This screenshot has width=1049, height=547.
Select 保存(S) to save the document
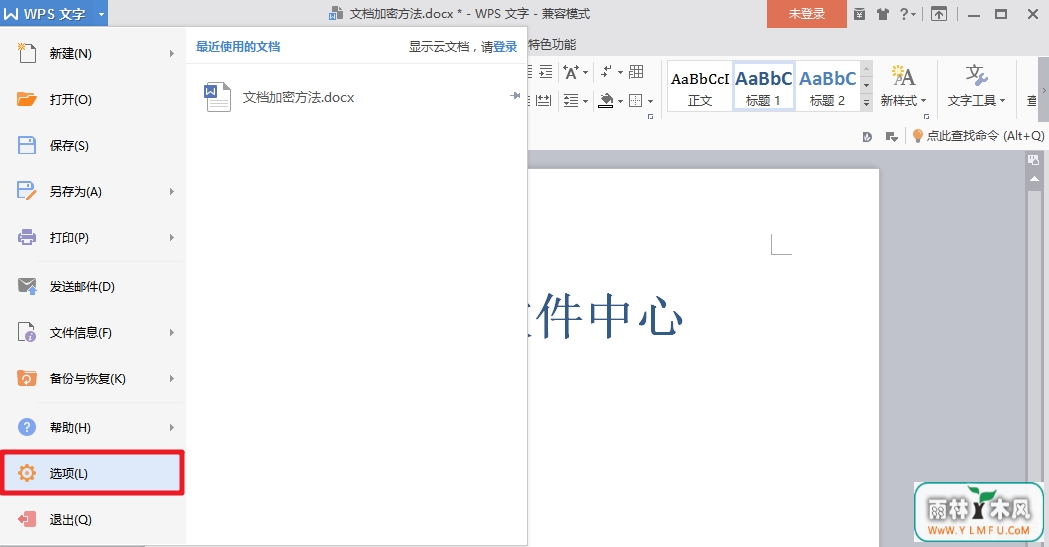click(92, 146)
